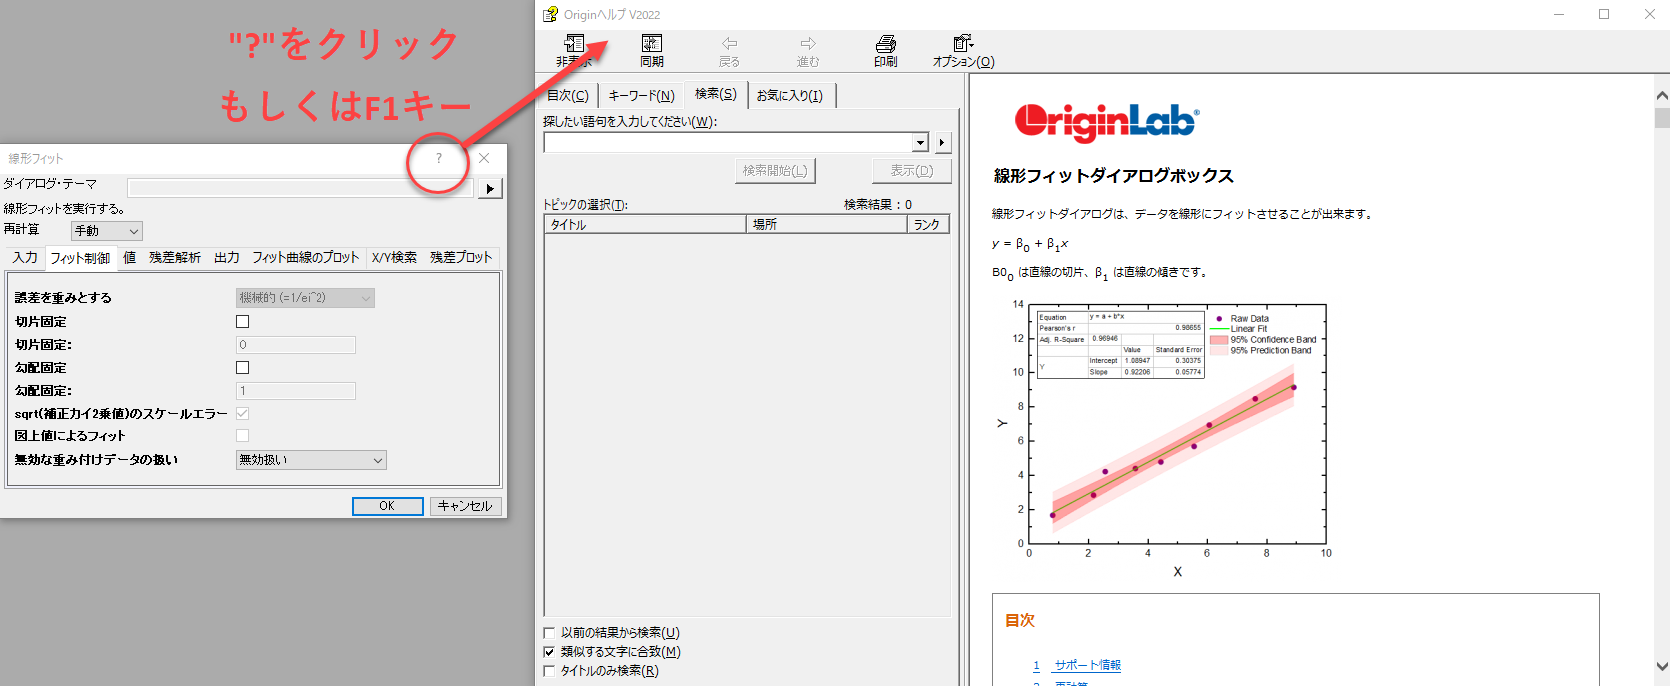The height and width of the screenshot is (686, 1670).
Task: Enable 以前の結果から検索 checkbox
Action: pos(549,633)
